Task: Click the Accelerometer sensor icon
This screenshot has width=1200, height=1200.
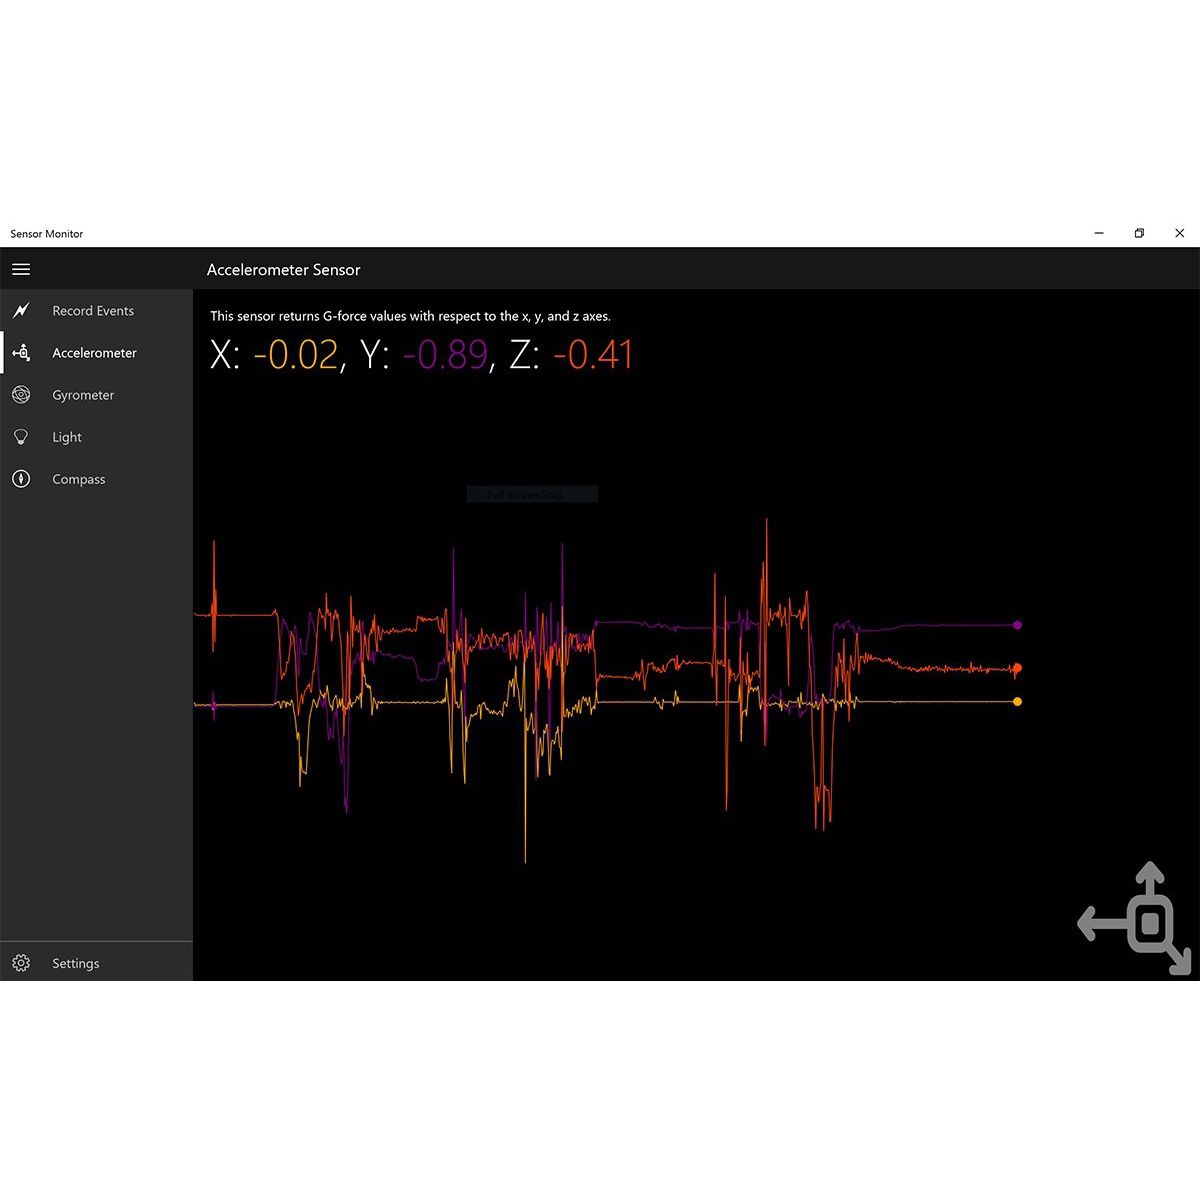Action: (x=21, y=352)
